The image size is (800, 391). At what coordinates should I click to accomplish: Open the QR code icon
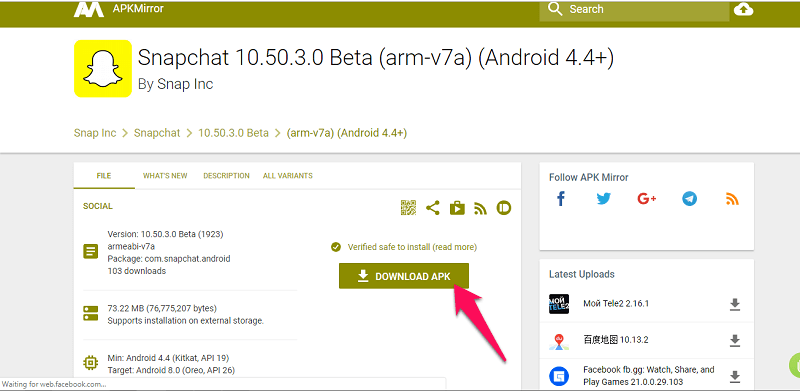408,208
